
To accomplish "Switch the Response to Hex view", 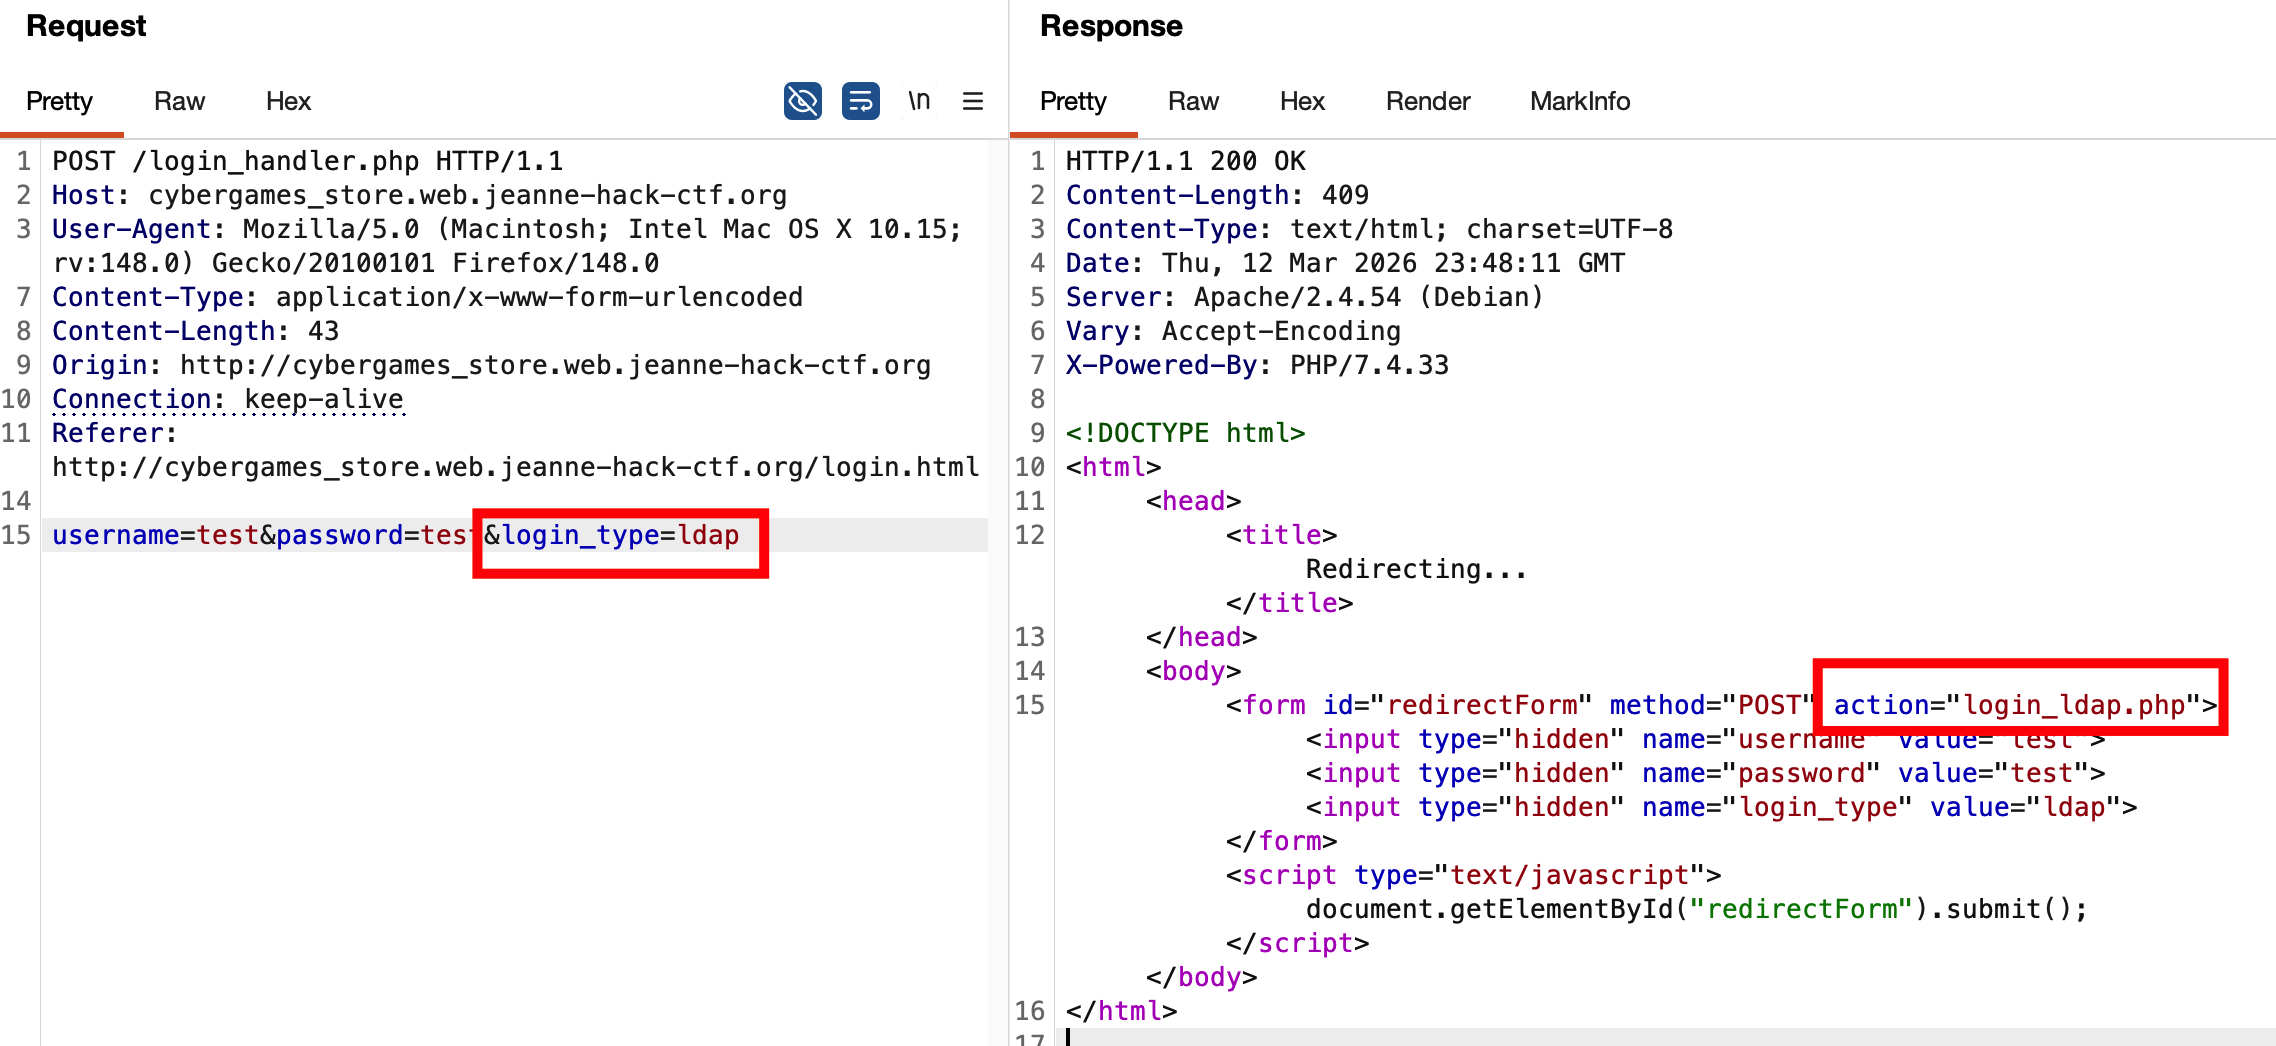I will 1302,100.
